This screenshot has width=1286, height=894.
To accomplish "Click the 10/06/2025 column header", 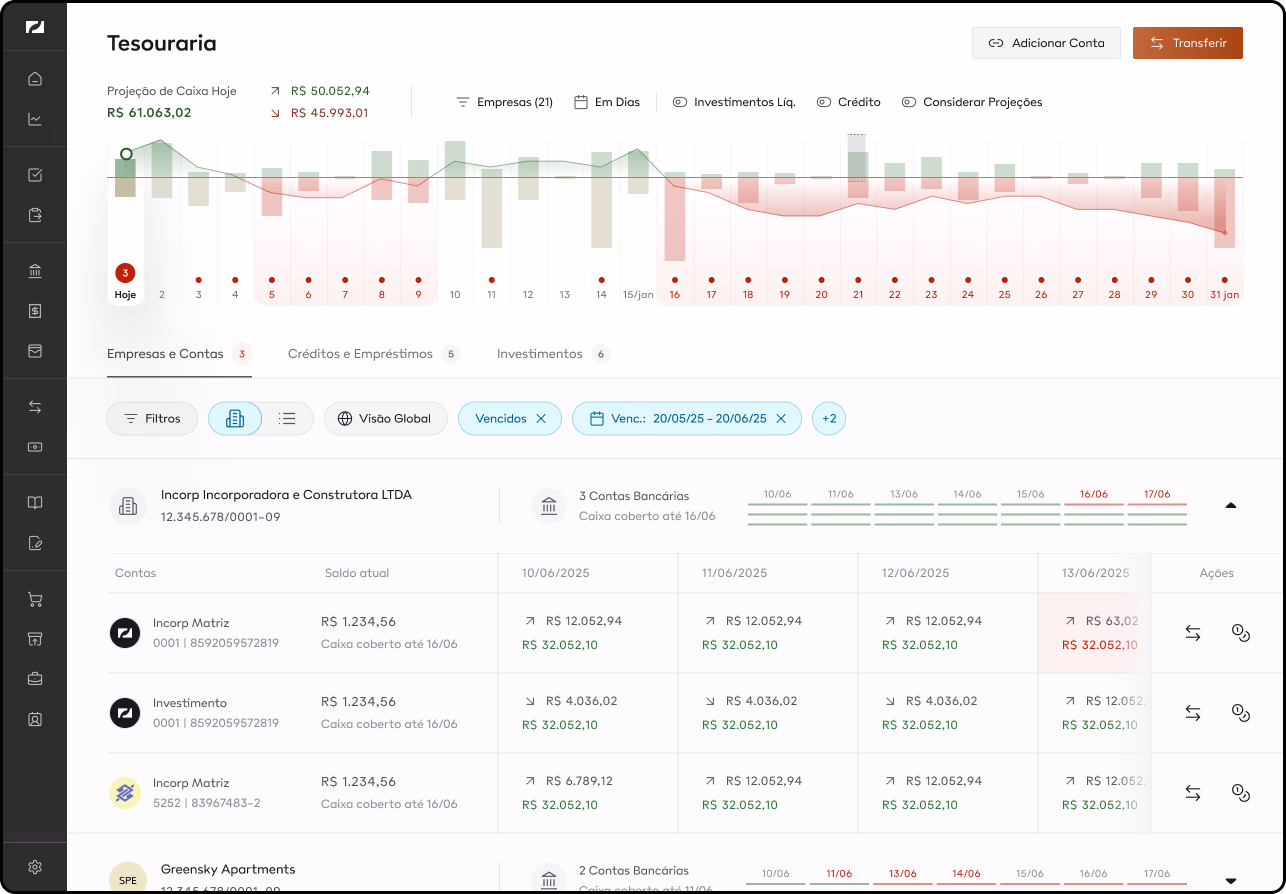I will [555, 573].
